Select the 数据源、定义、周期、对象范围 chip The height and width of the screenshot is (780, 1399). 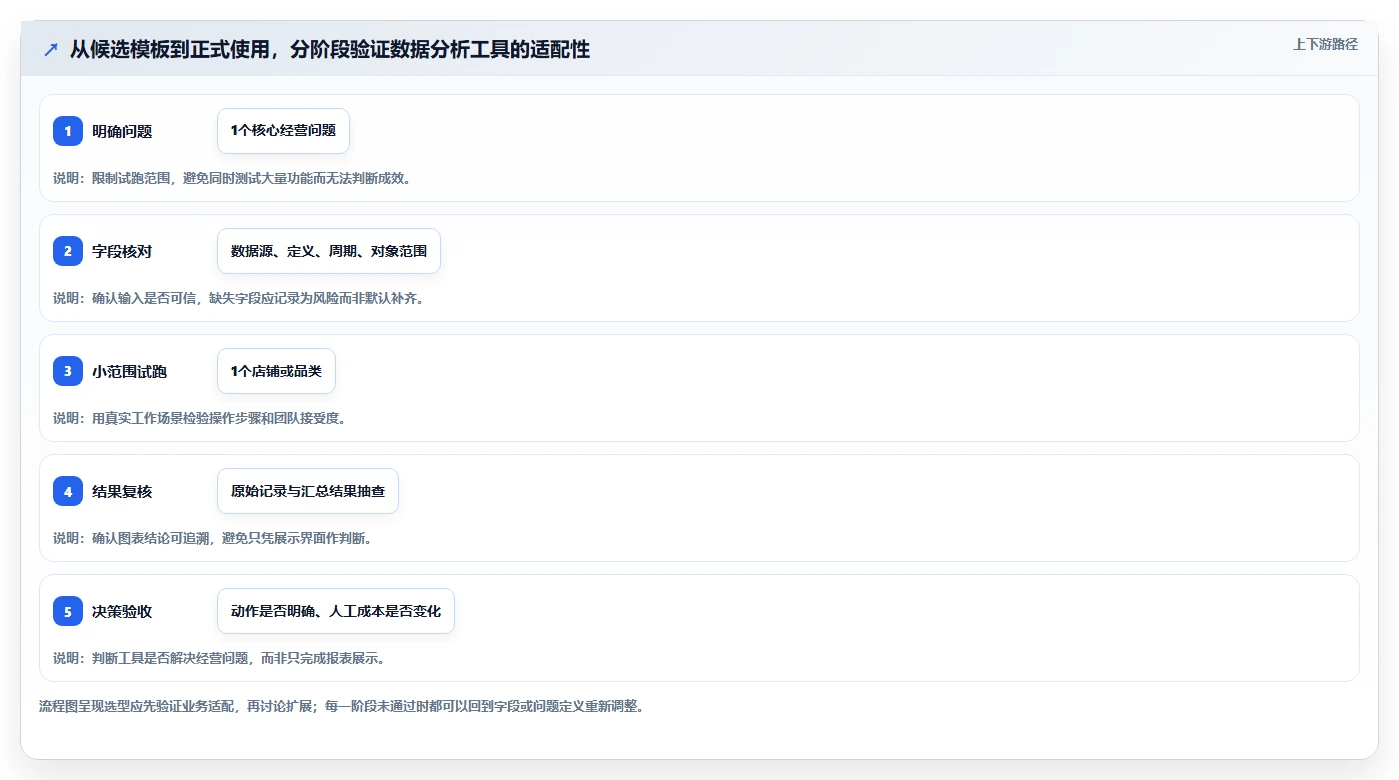[329, 251]
